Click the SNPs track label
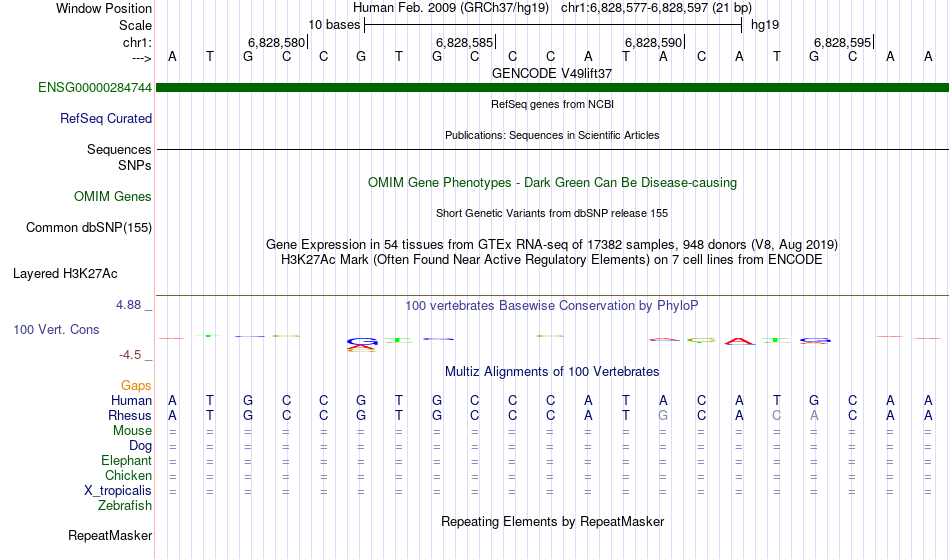 click(x=135, y=165)
